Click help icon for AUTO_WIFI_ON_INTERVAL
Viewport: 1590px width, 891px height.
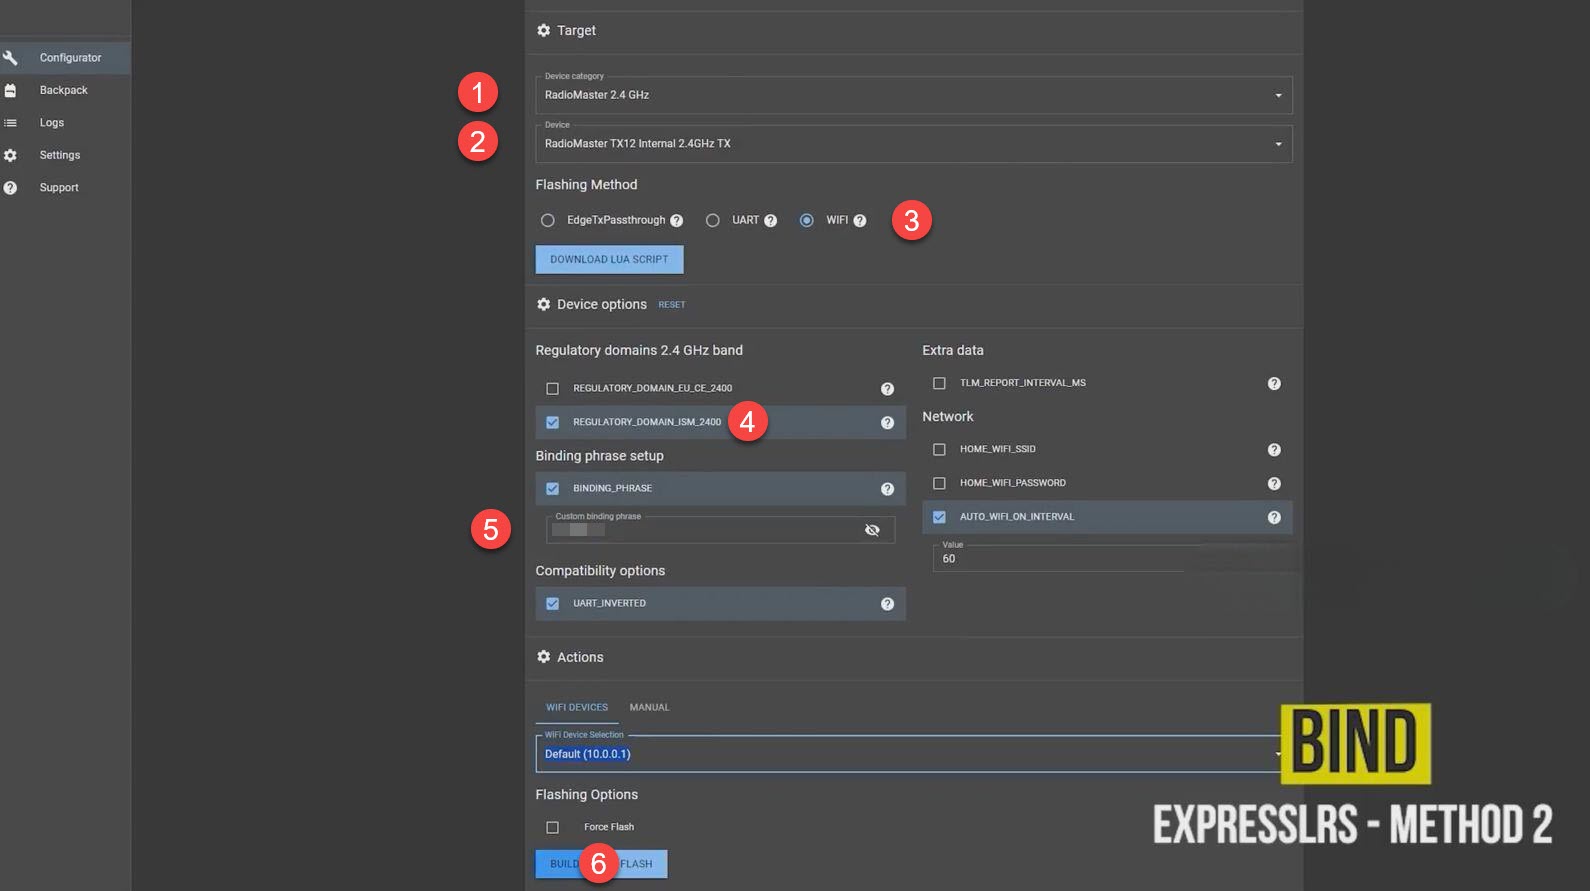pos(1274,517)
